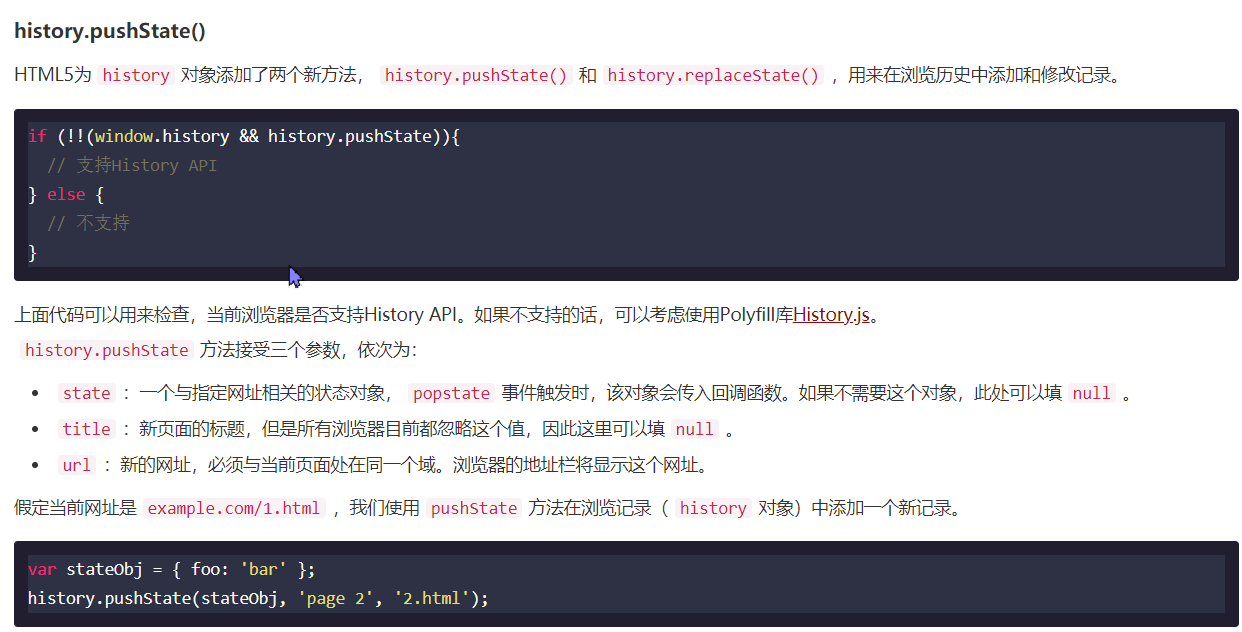
Task: Click the null code span after popstate description
Action: (1091, 393)
